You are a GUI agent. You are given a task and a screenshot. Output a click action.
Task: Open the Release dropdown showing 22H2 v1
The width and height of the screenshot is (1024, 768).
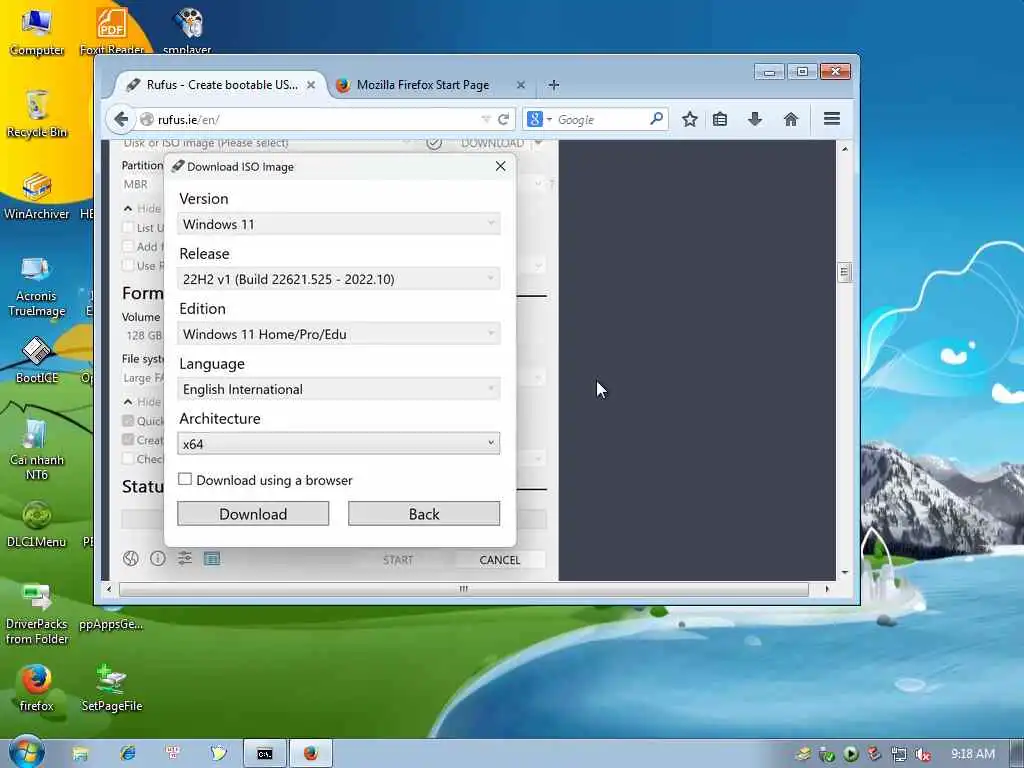click(338, 279)
